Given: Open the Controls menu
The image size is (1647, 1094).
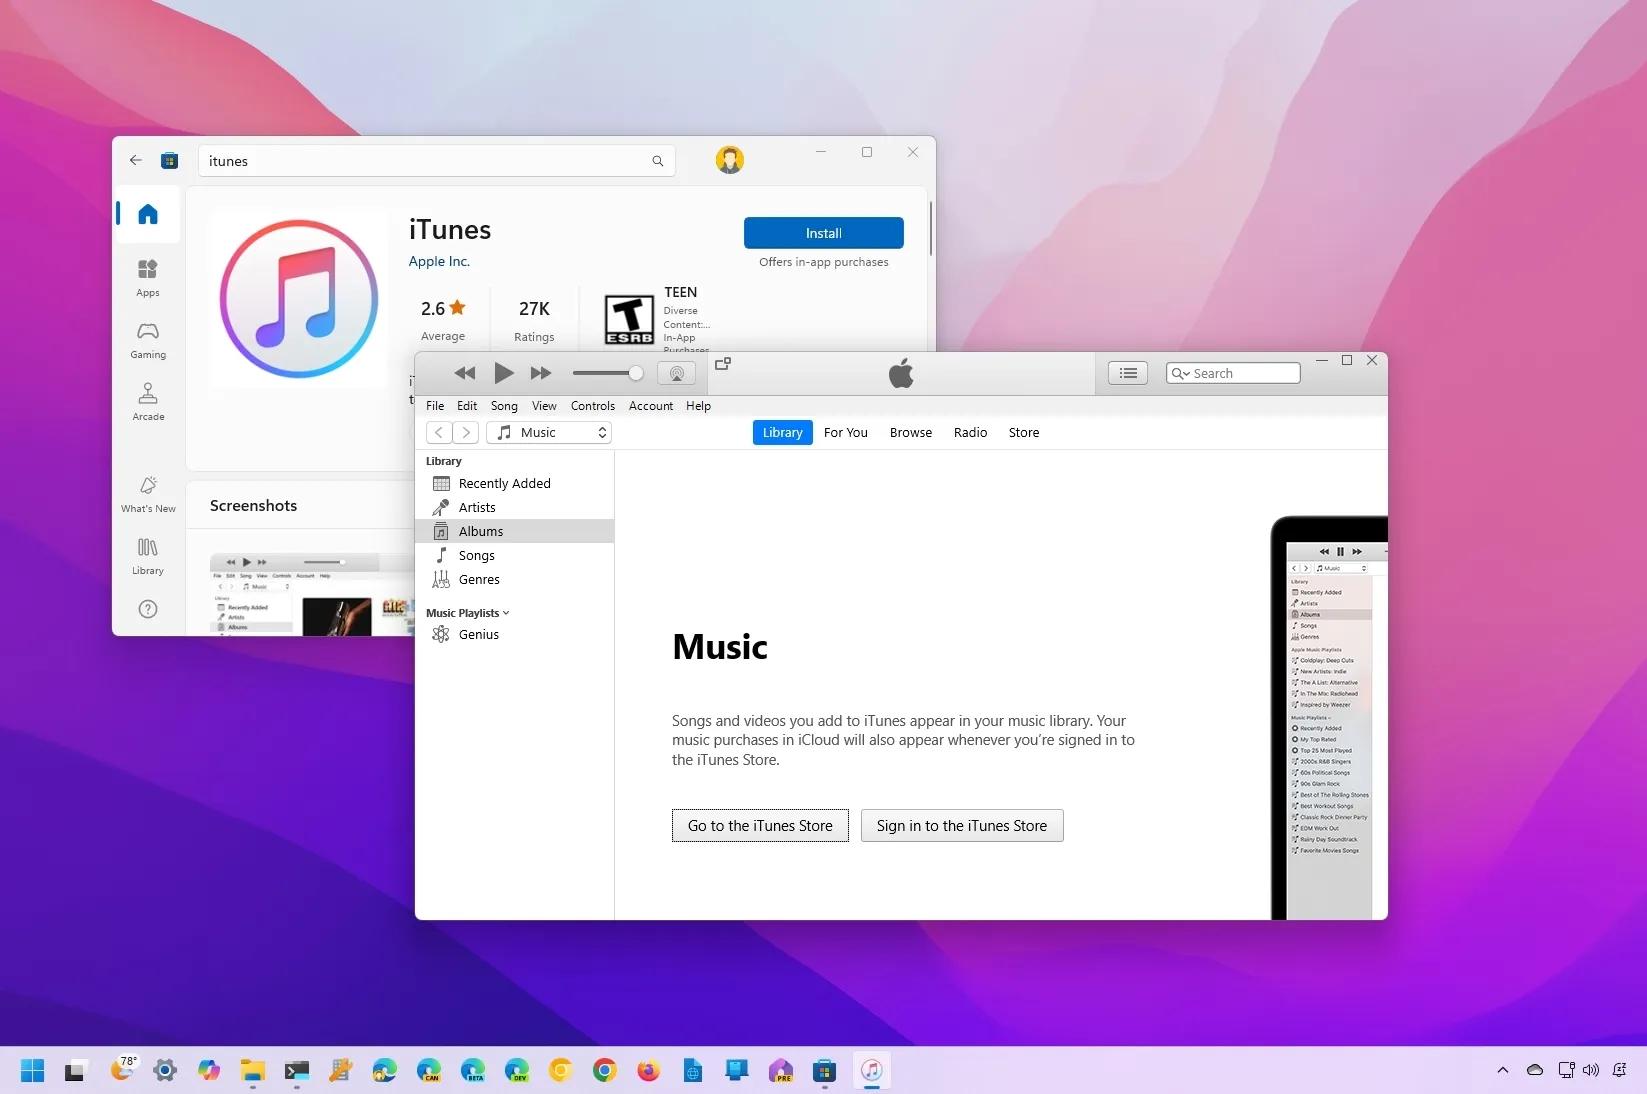Looking at the screenshot, I should click(x=593, y=406).
